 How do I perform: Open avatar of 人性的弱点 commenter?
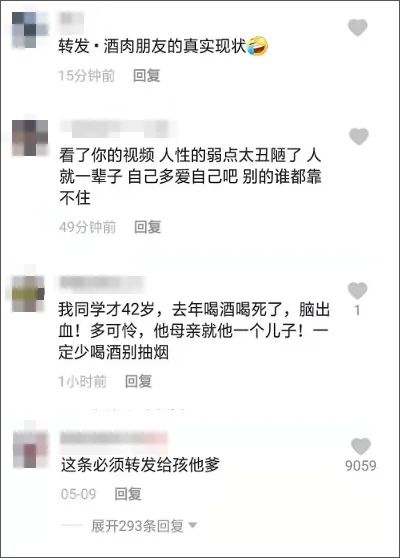[x=30, y=138]
